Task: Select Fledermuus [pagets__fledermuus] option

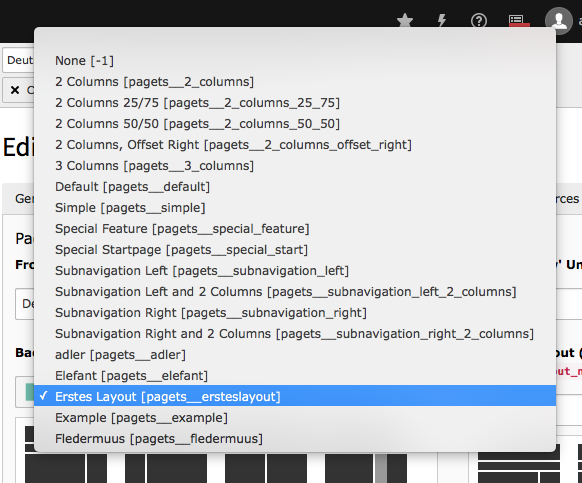Action: (295, 438)
